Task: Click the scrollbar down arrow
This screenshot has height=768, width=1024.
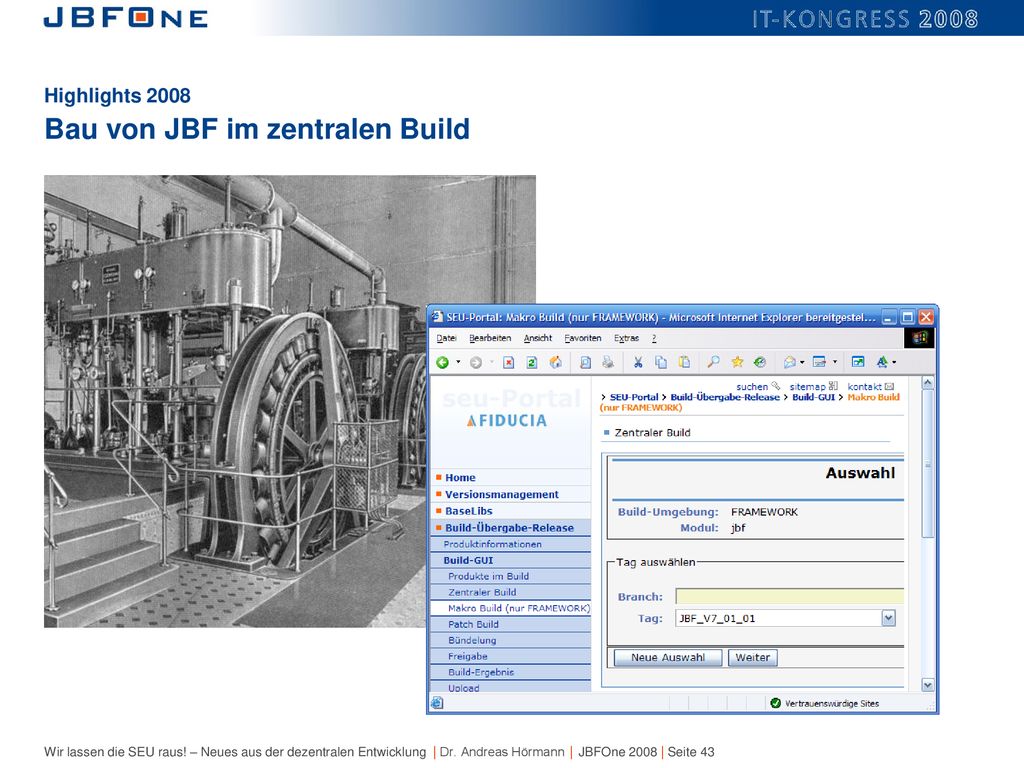Action: tap(927, 685)
